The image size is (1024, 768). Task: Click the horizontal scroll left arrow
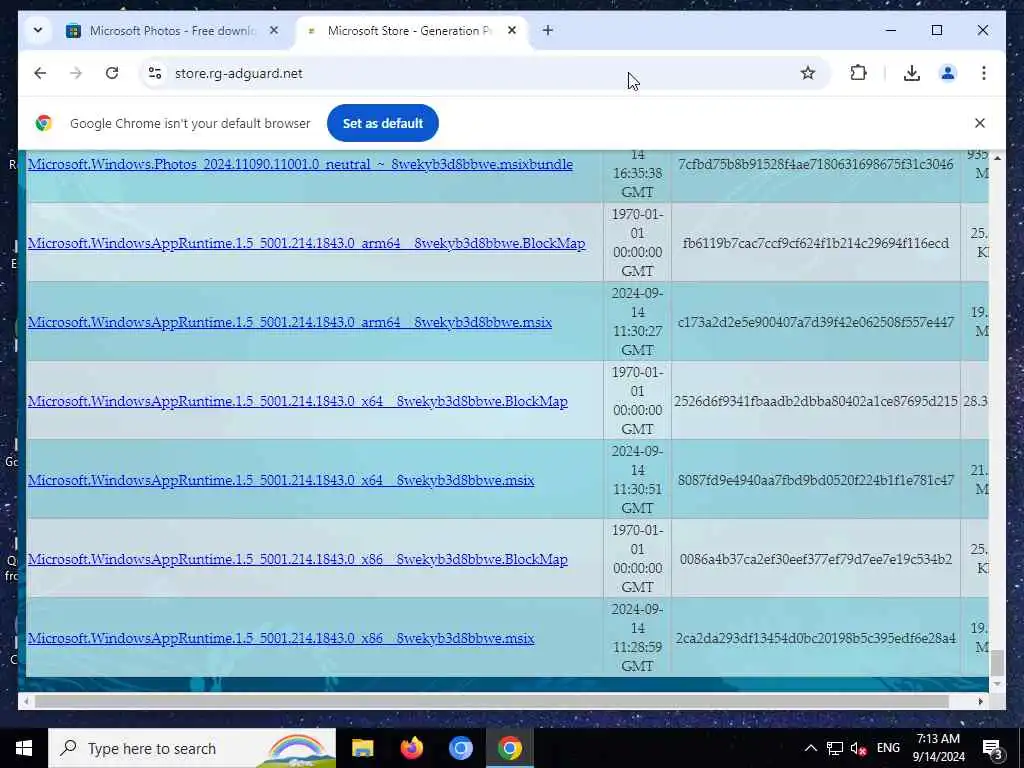[25, 701]
